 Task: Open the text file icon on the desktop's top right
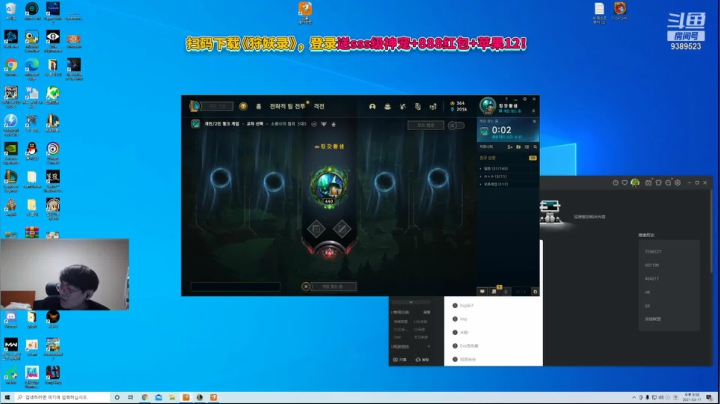pyautogui.click(x=599, y=13)
